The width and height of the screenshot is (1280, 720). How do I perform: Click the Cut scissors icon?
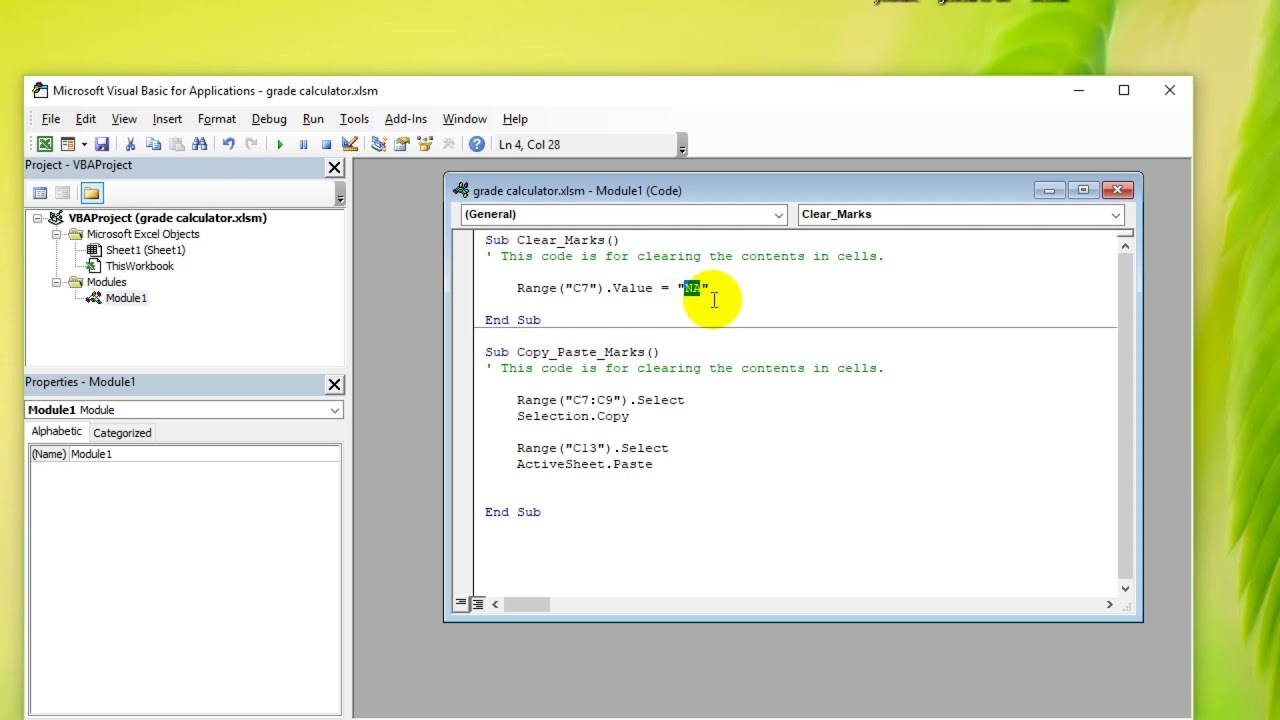[130, 144]
